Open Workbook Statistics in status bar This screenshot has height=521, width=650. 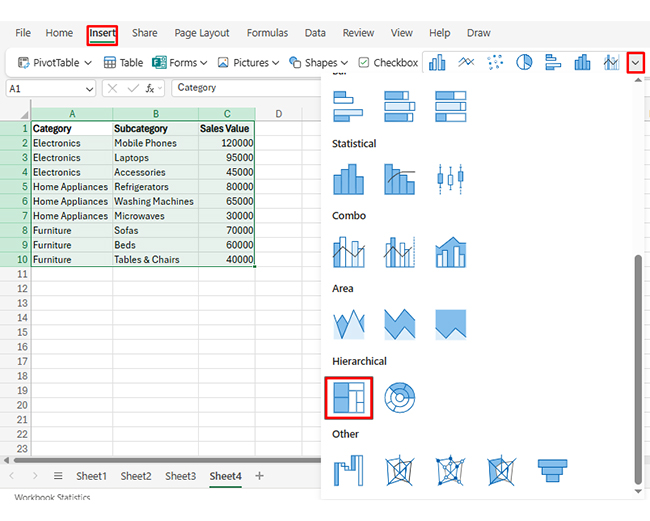[52, 497]
